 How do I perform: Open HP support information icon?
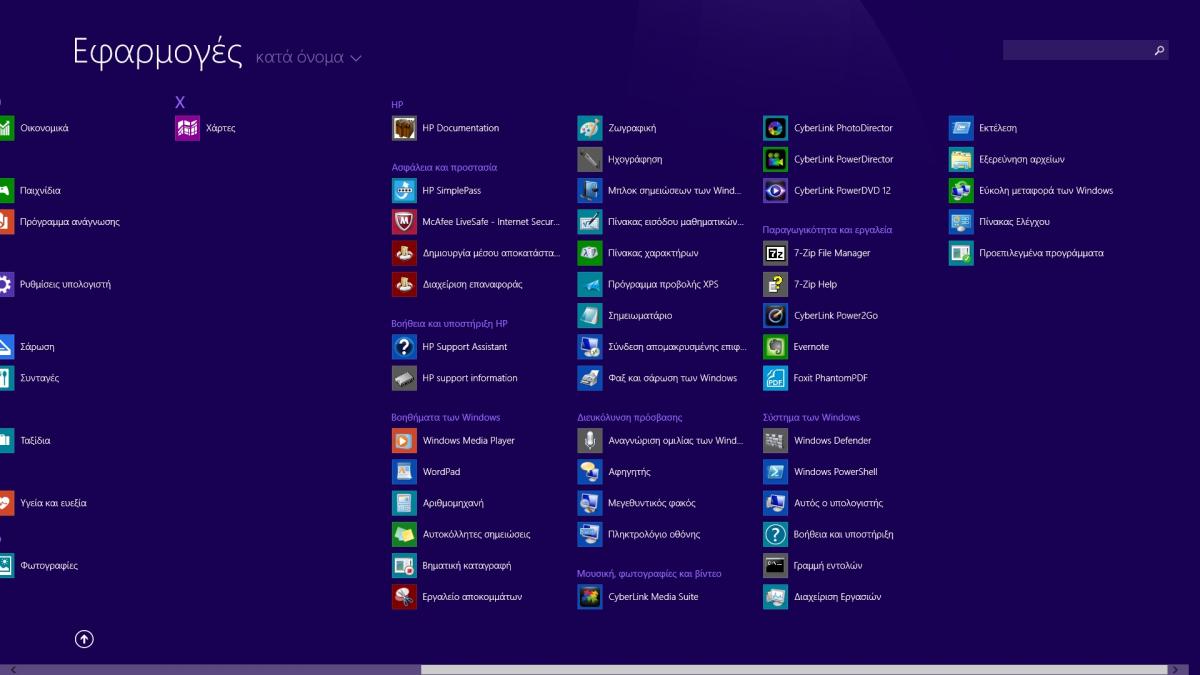coord(404,378)
